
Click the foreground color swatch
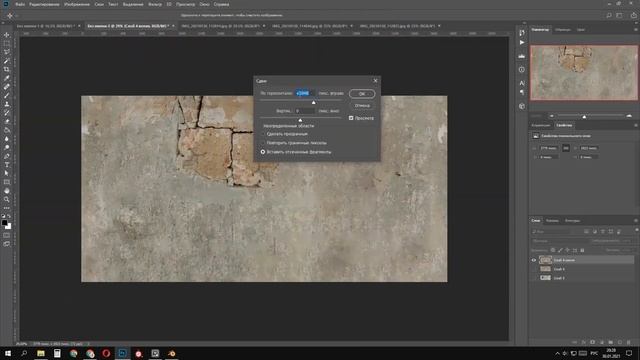[4, 223]
